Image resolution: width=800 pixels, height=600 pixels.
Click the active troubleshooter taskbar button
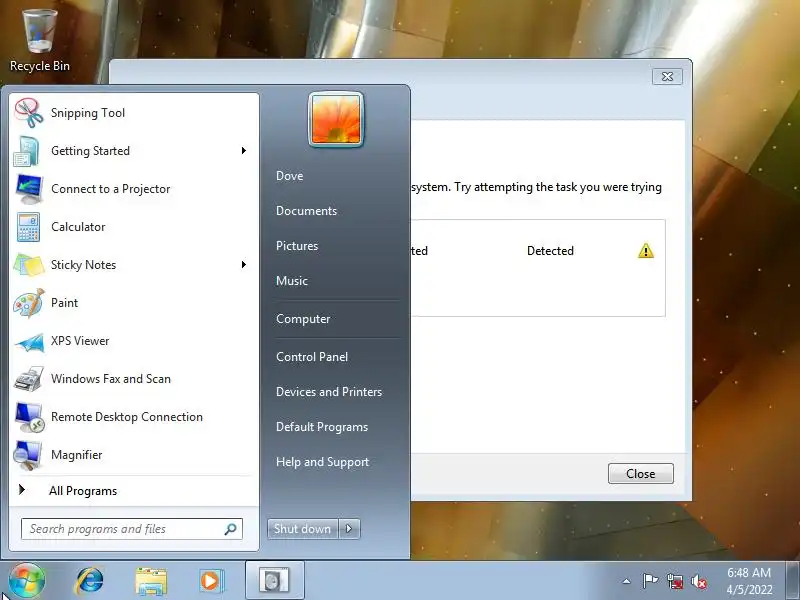pyautogui.click(x=274, y=580)
